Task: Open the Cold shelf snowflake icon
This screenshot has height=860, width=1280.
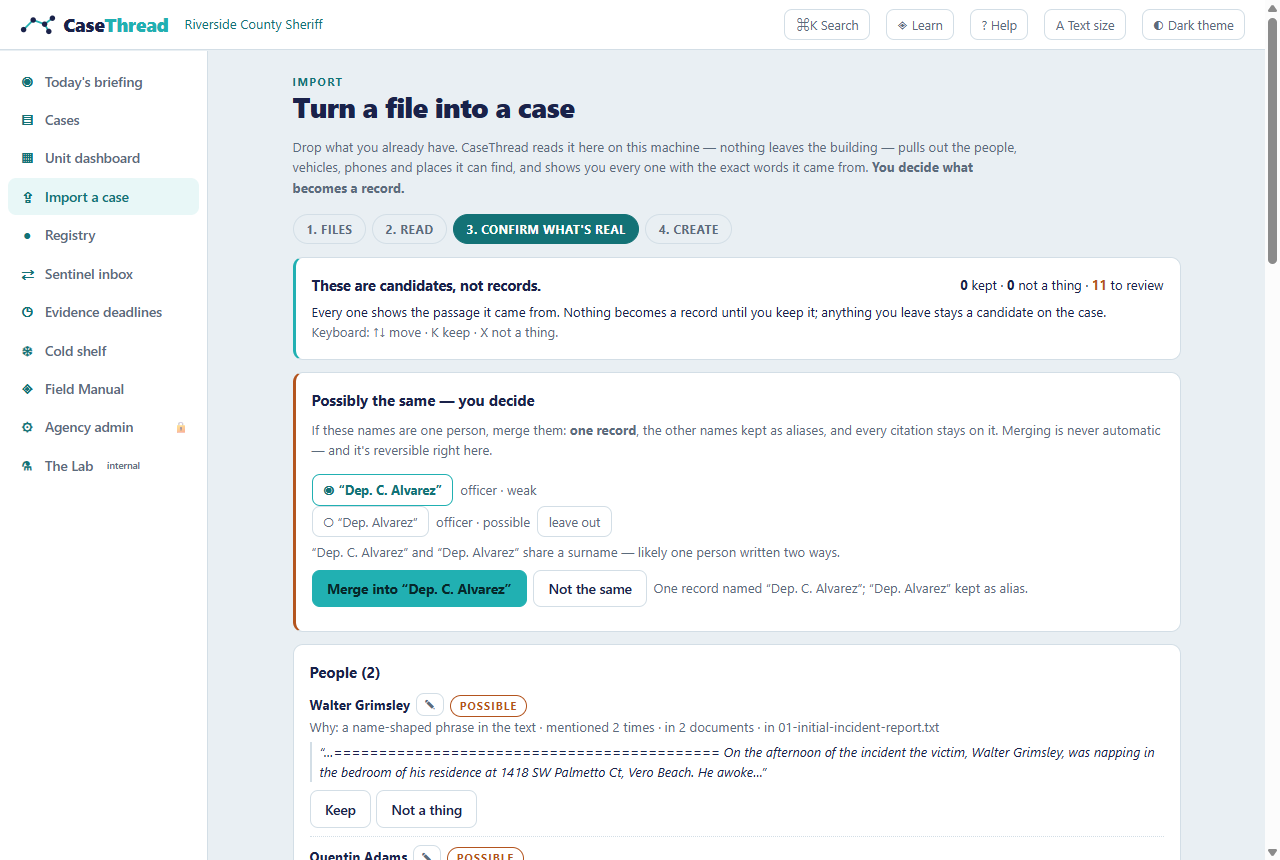Action: (27, 351)
